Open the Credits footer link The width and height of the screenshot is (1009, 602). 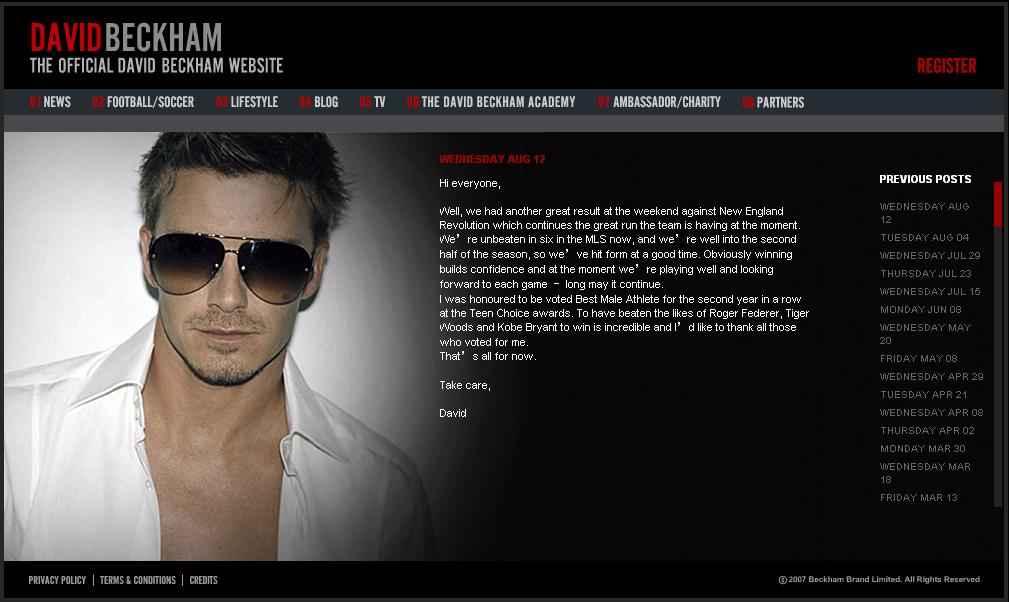point(203,580)
